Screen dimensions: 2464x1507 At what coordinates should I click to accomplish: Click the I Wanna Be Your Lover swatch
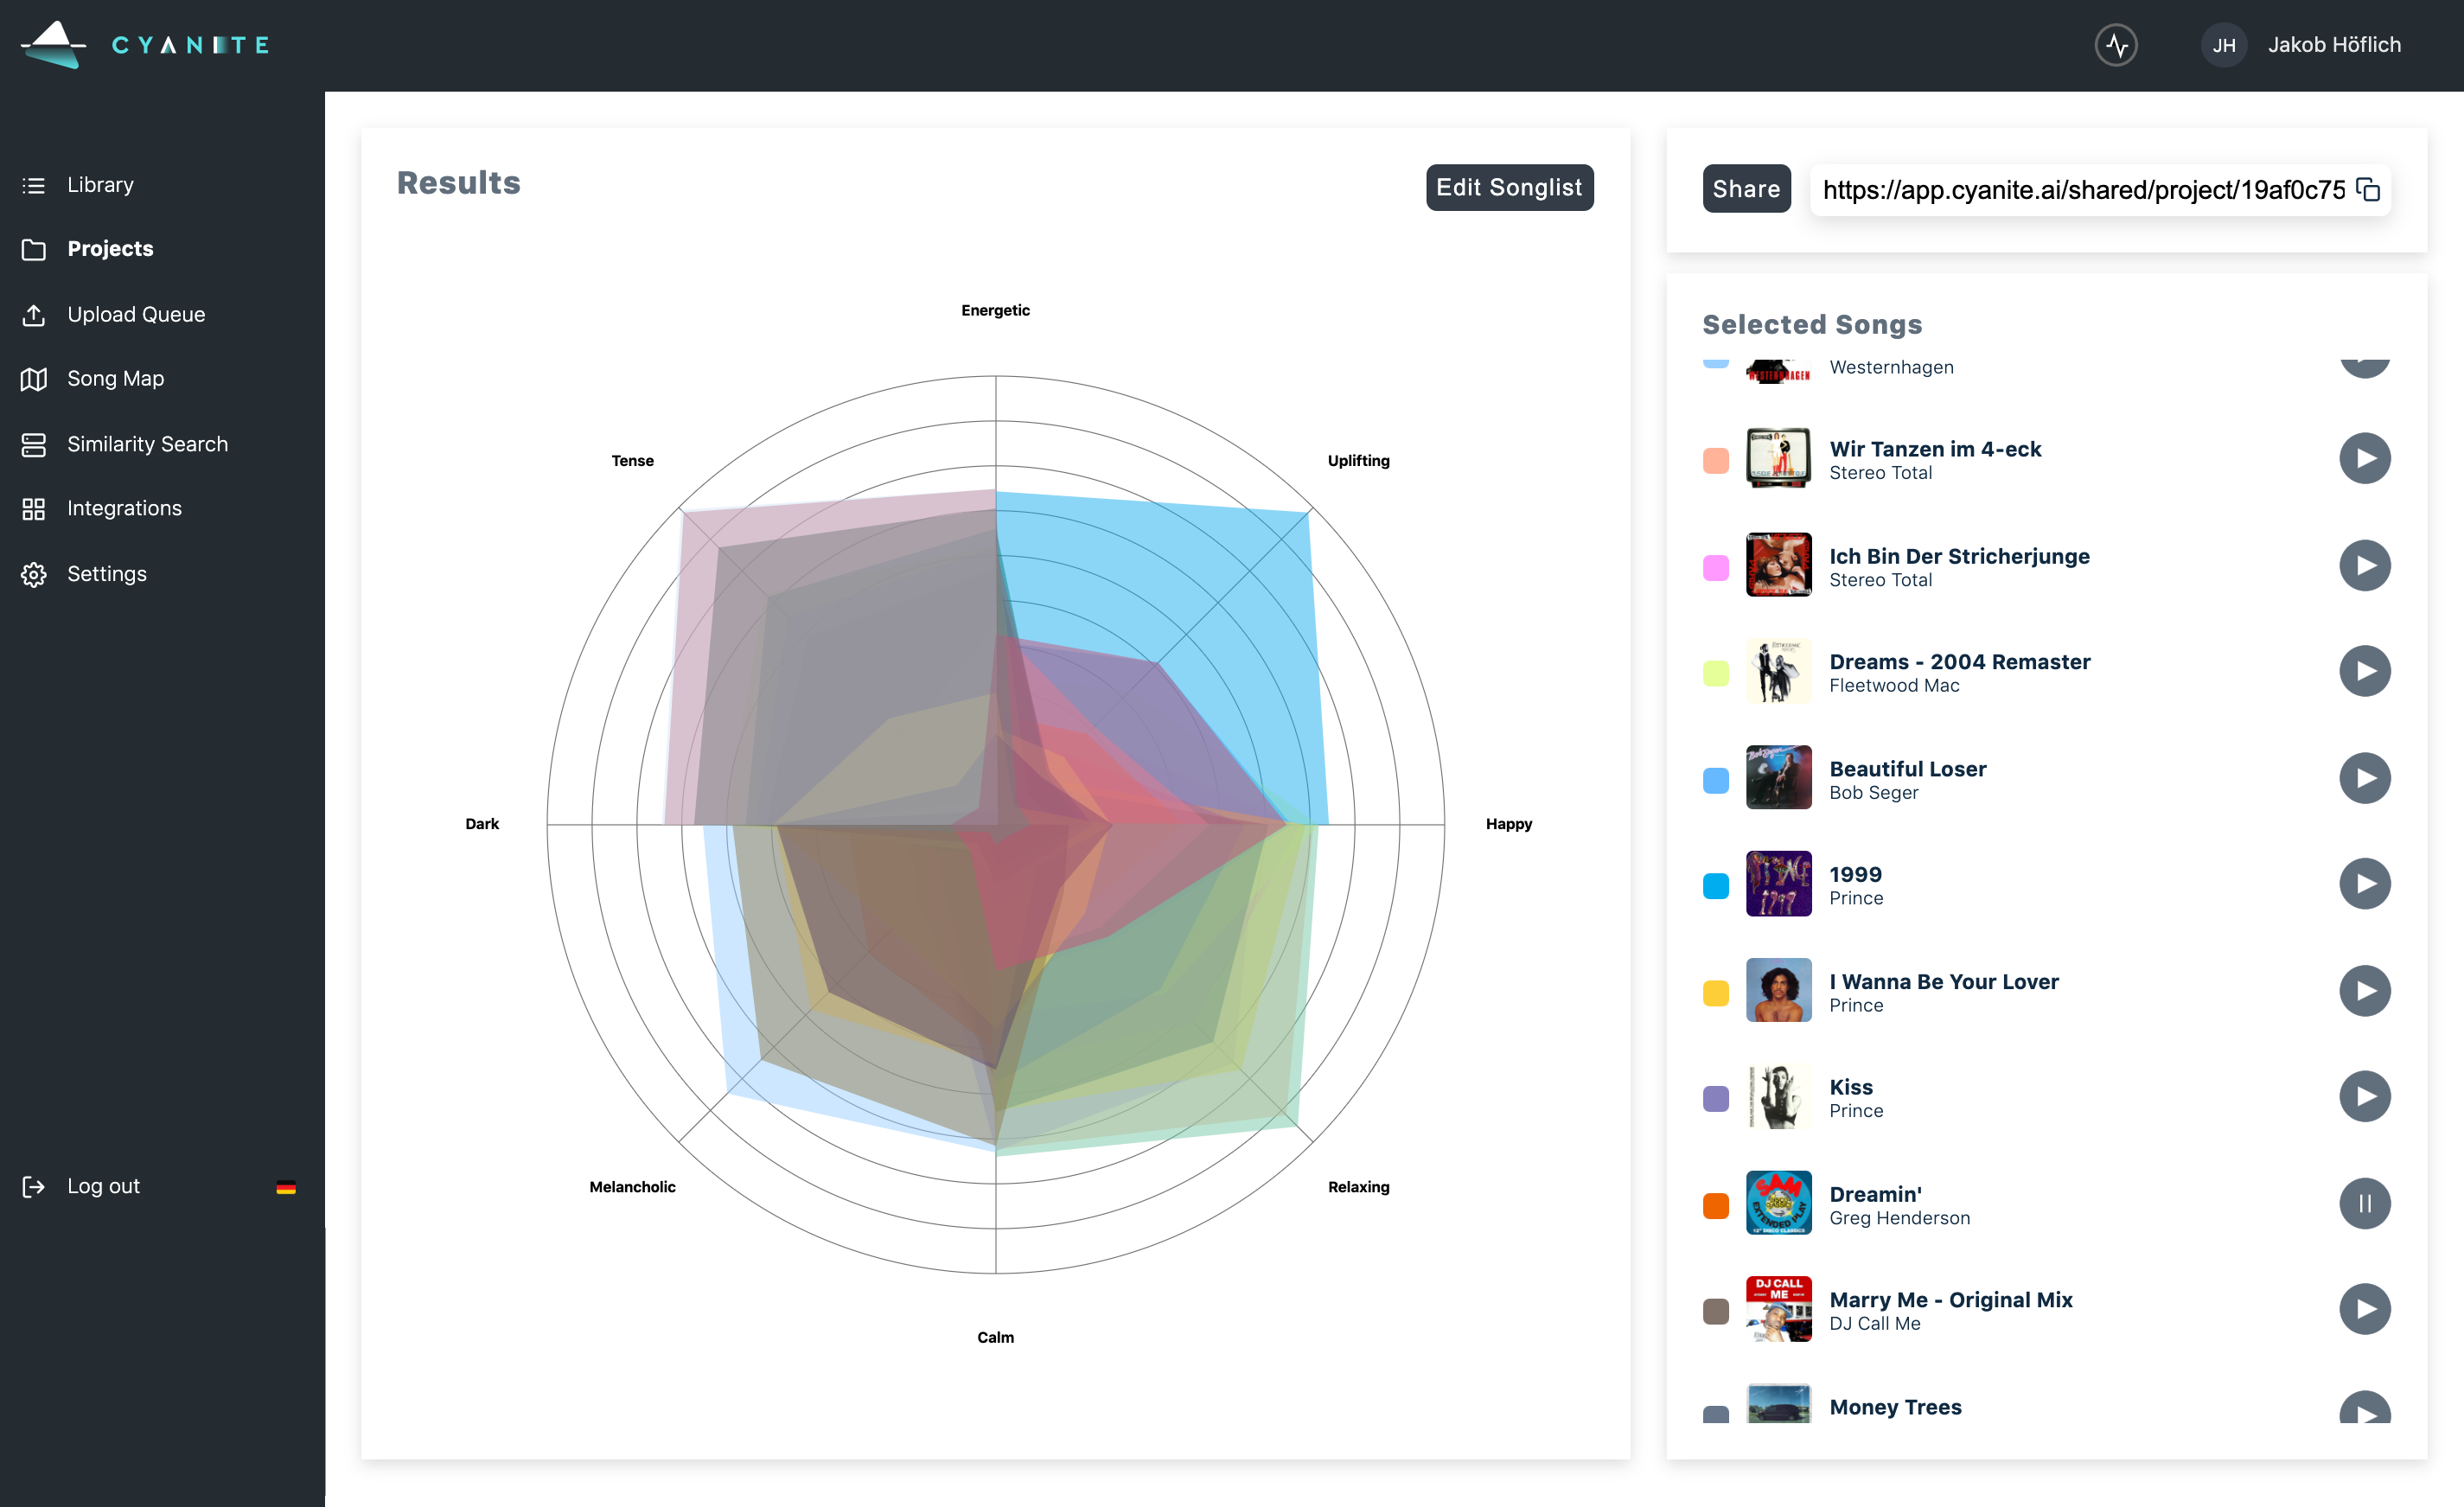(1715, 993)
